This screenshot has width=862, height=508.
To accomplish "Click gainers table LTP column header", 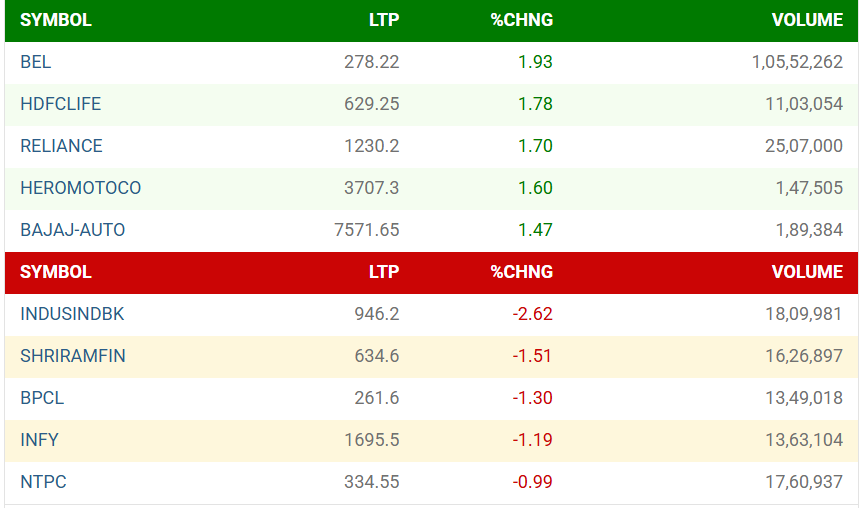I will [384, 20].
